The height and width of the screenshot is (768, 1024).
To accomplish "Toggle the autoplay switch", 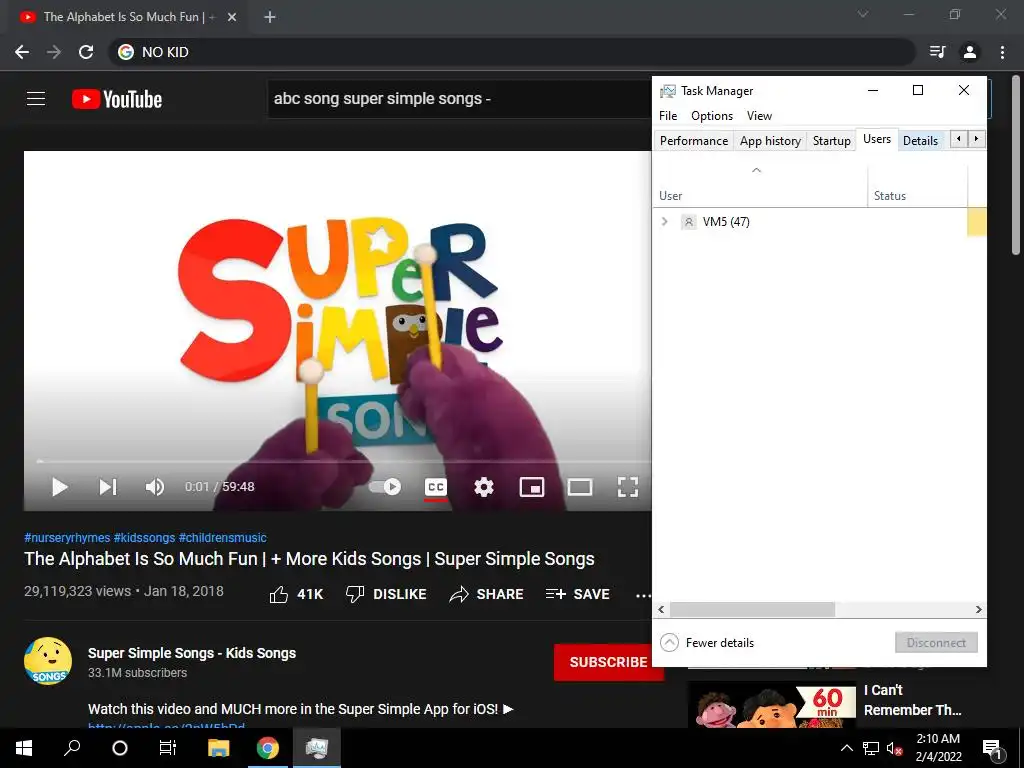I will (x=385, y=487).
